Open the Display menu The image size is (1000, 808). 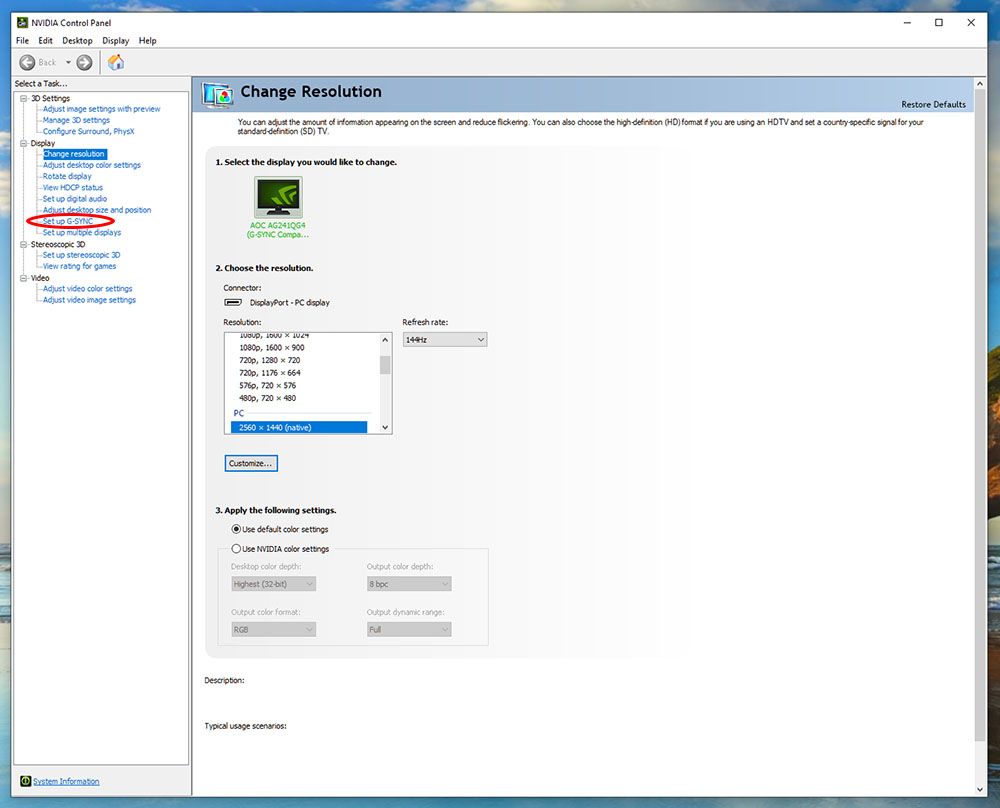[115, 40]
